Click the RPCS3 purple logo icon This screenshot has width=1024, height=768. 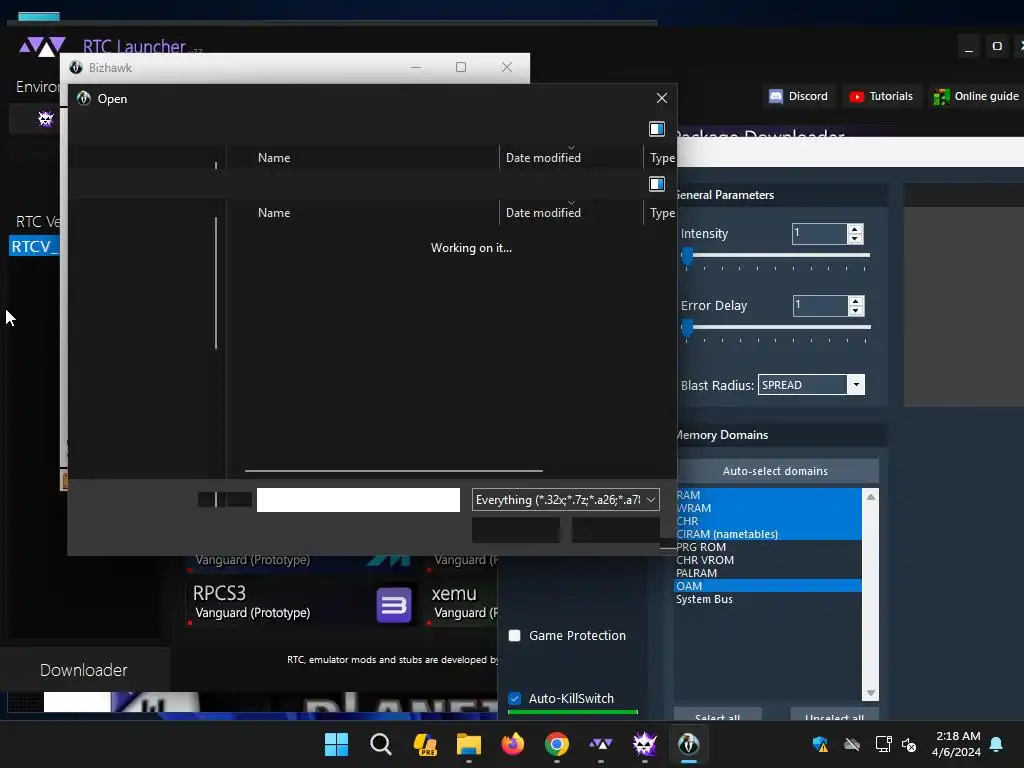coord(394,605)
